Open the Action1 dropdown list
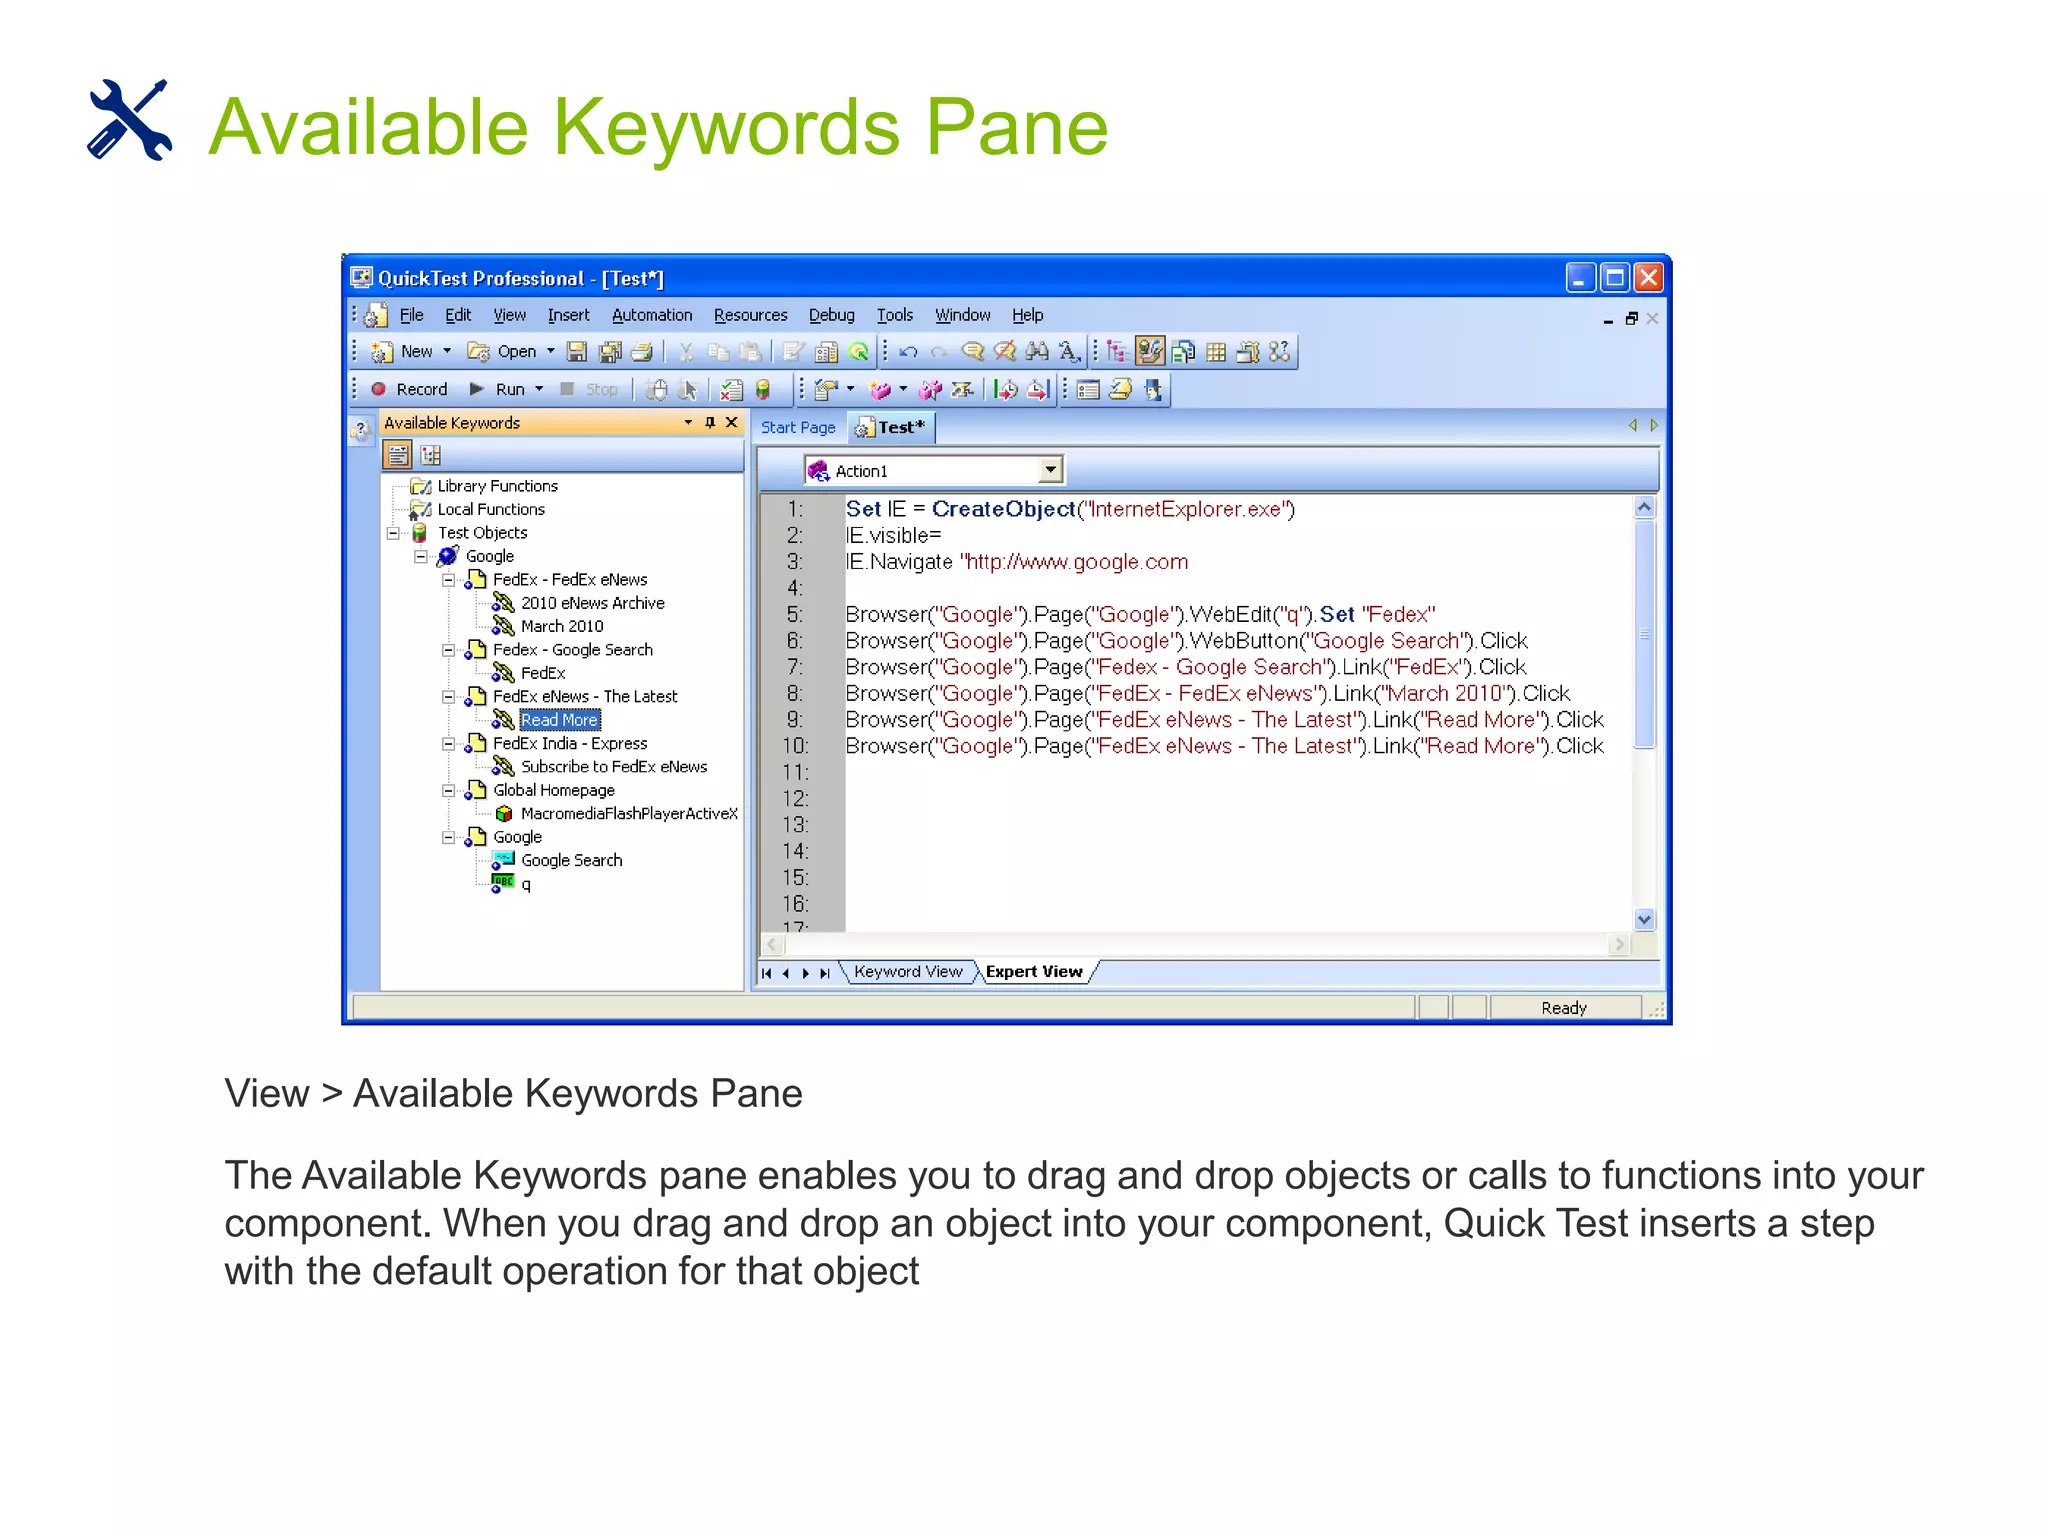This screenshot has width=2048, height=1536. pyautogui.click(x=1050, y=470)
